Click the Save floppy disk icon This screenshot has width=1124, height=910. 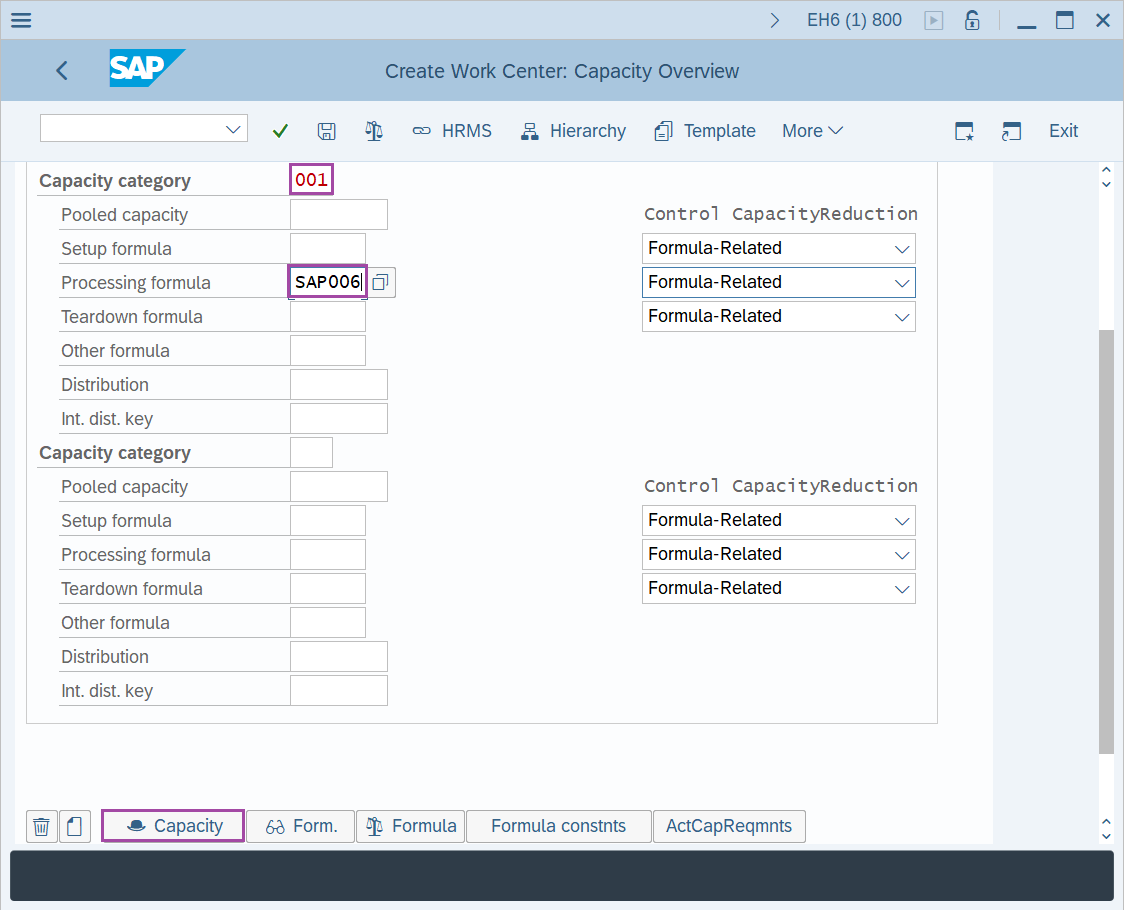click(x=326, y=131)
